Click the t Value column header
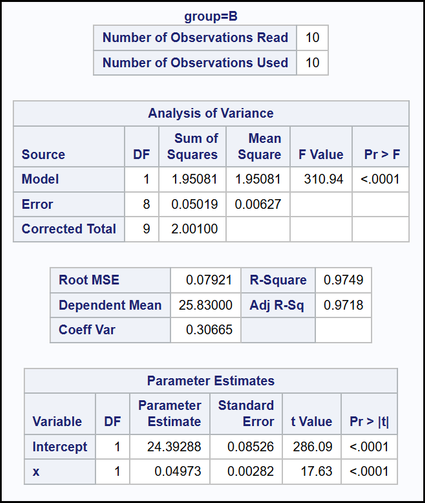The width and height of the screenshot is (425, 503). click(x=311, y=422)
